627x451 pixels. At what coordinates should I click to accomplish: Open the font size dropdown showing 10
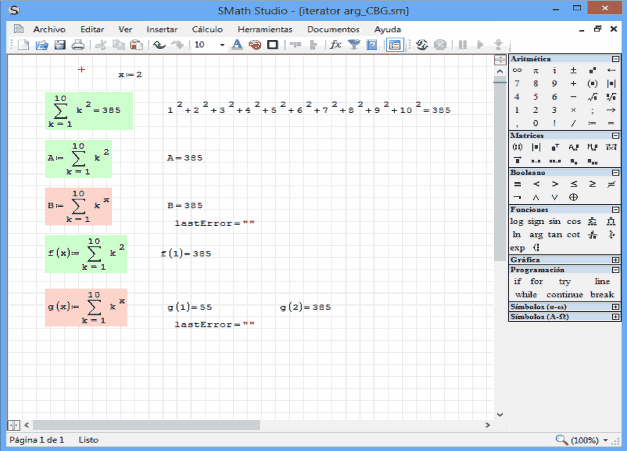tap(221, 45)
